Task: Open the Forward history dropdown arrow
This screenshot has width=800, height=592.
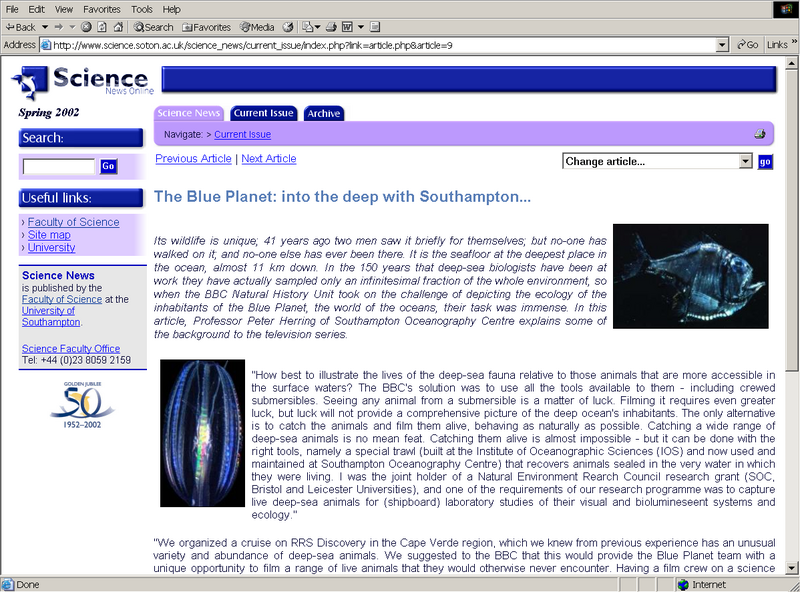Action: point(72,27)
